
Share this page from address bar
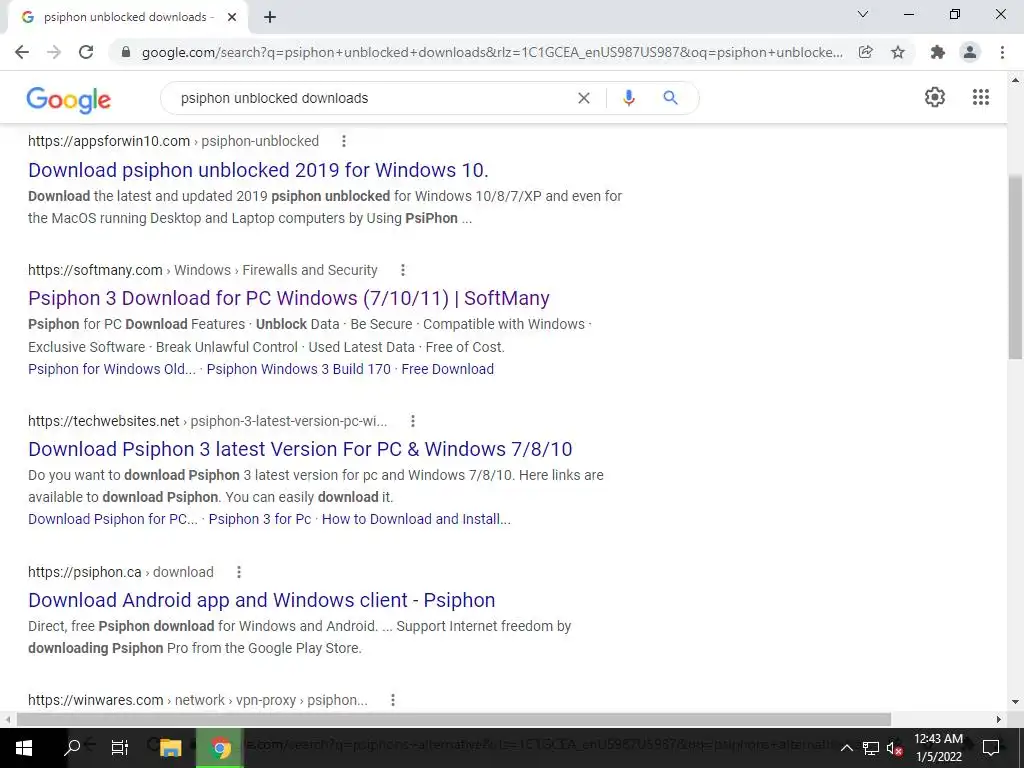pos(865,52)
